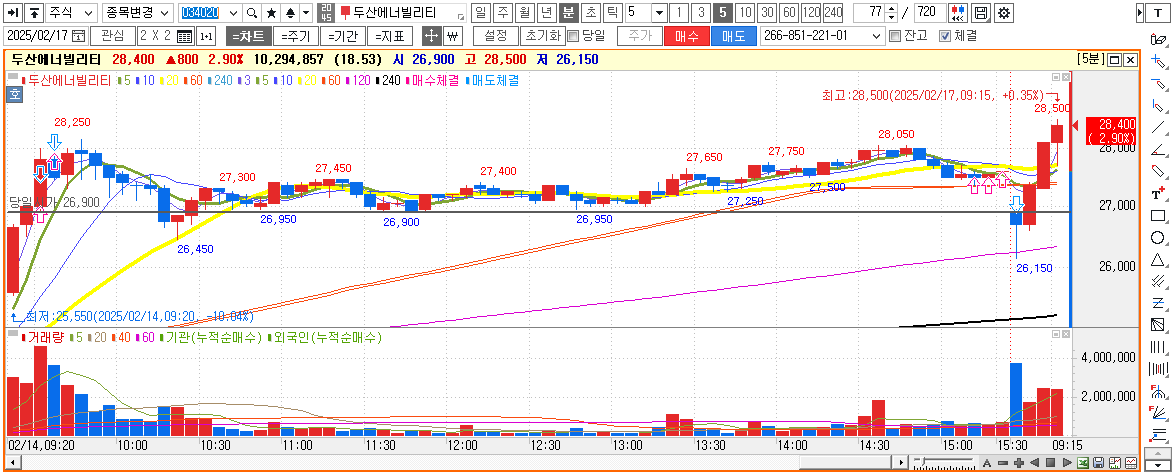Click the 720 total bars input field

pyautogui.click(x=929, y=13)
